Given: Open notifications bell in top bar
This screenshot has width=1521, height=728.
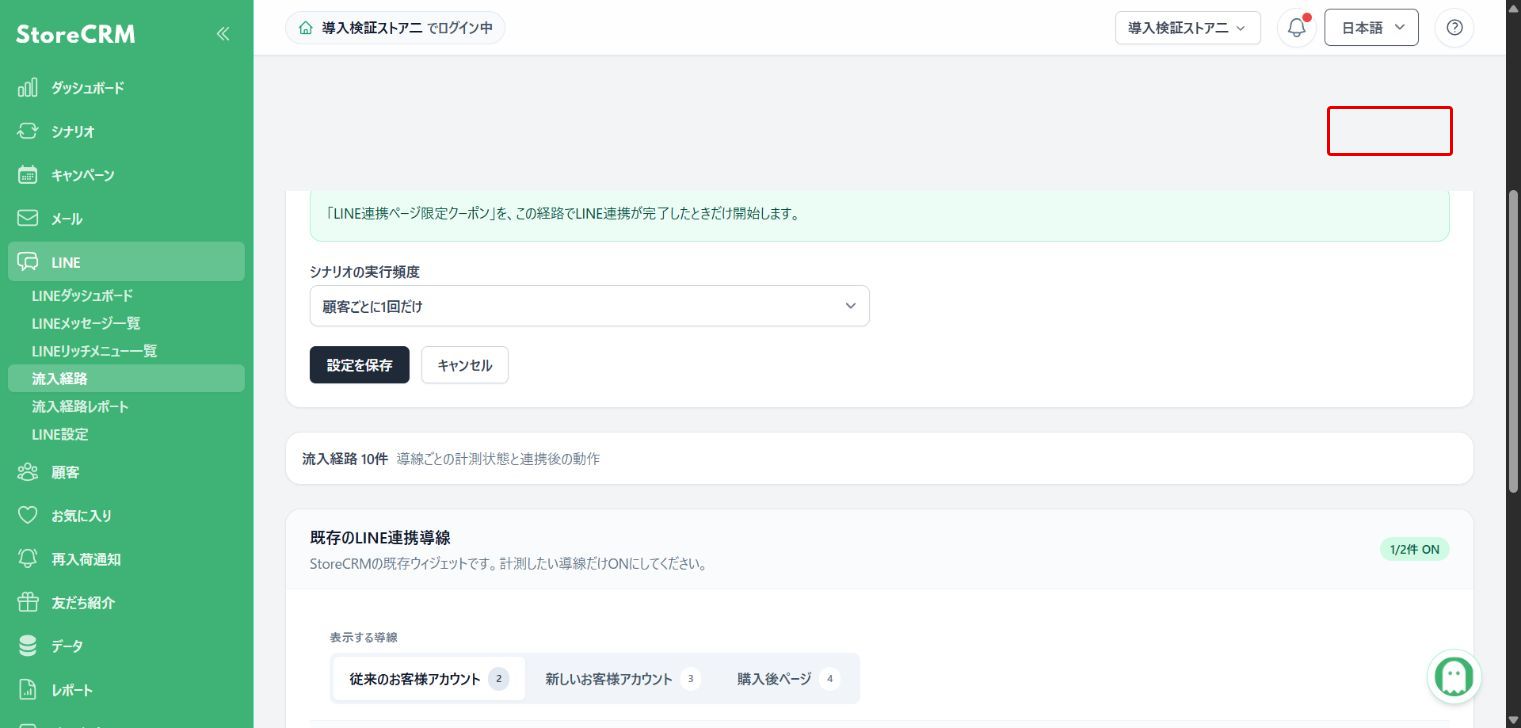Looking at the screenshot, I should tap(1297, 28).
